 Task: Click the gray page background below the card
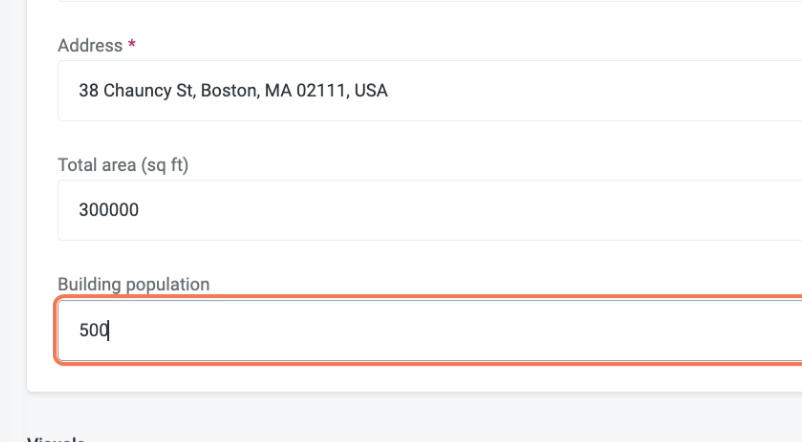[400, 415]
